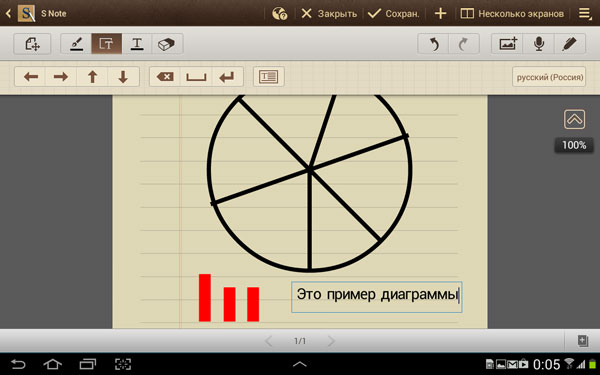Screen dimensions: 600x375
Task: Add a page with bottom-right icon
Action: (x=582, y=341)
